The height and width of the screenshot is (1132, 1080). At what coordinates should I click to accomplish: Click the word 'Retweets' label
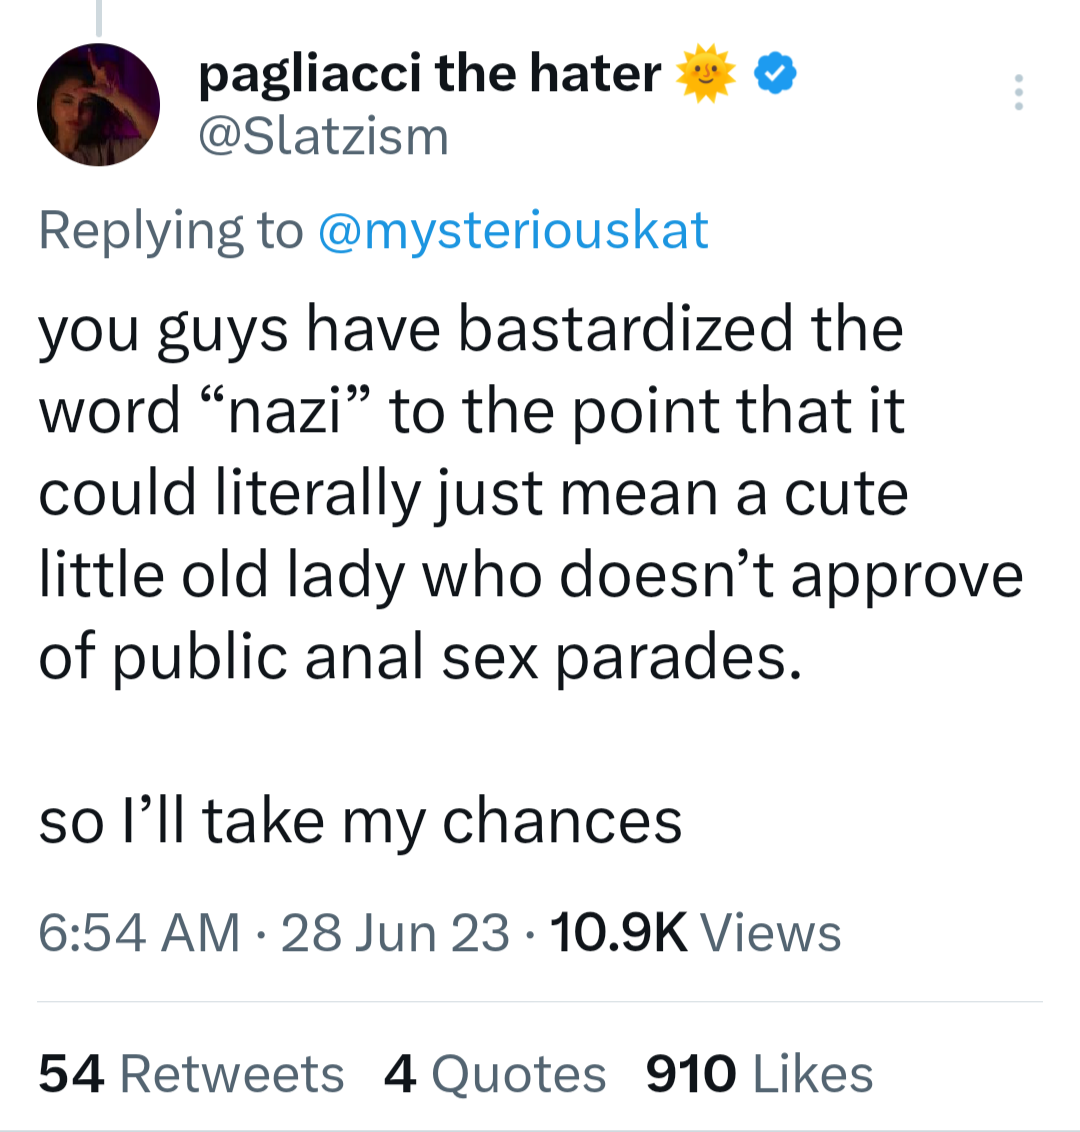[232, 1074]
